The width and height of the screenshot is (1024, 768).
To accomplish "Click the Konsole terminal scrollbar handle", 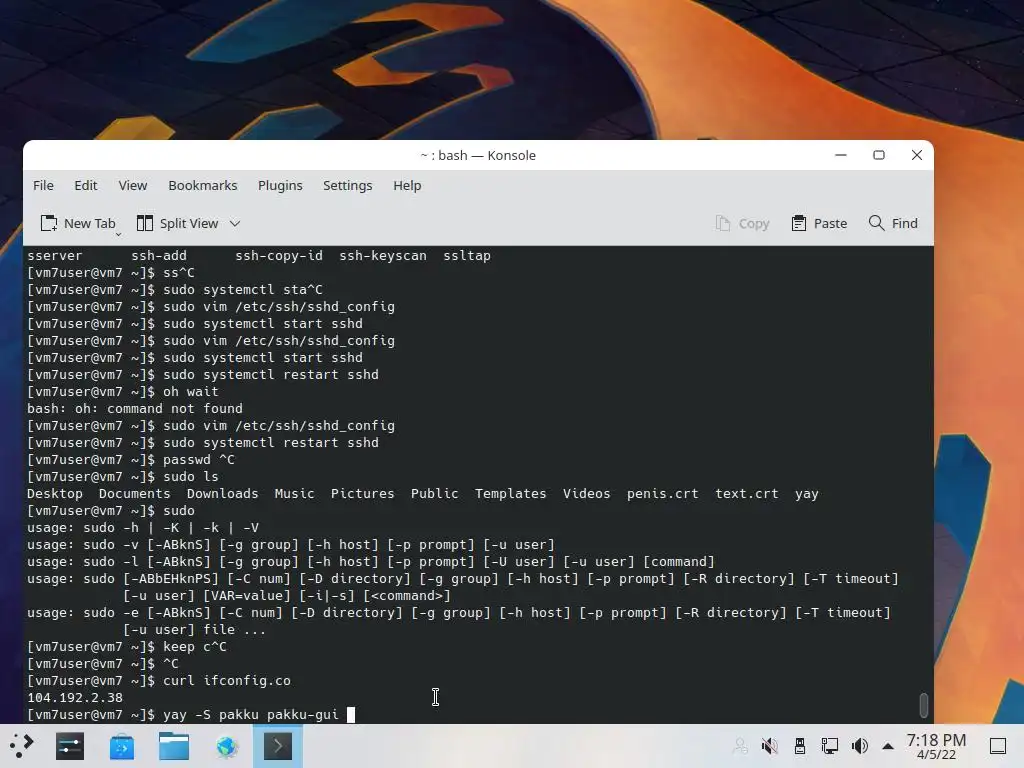I will pyautogui.click(x=923, y=705).
